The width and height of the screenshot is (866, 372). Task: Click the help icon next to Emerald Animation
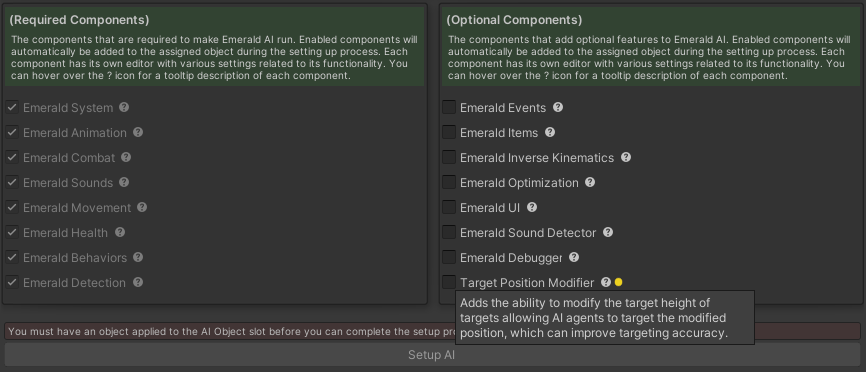coord(138,132)
